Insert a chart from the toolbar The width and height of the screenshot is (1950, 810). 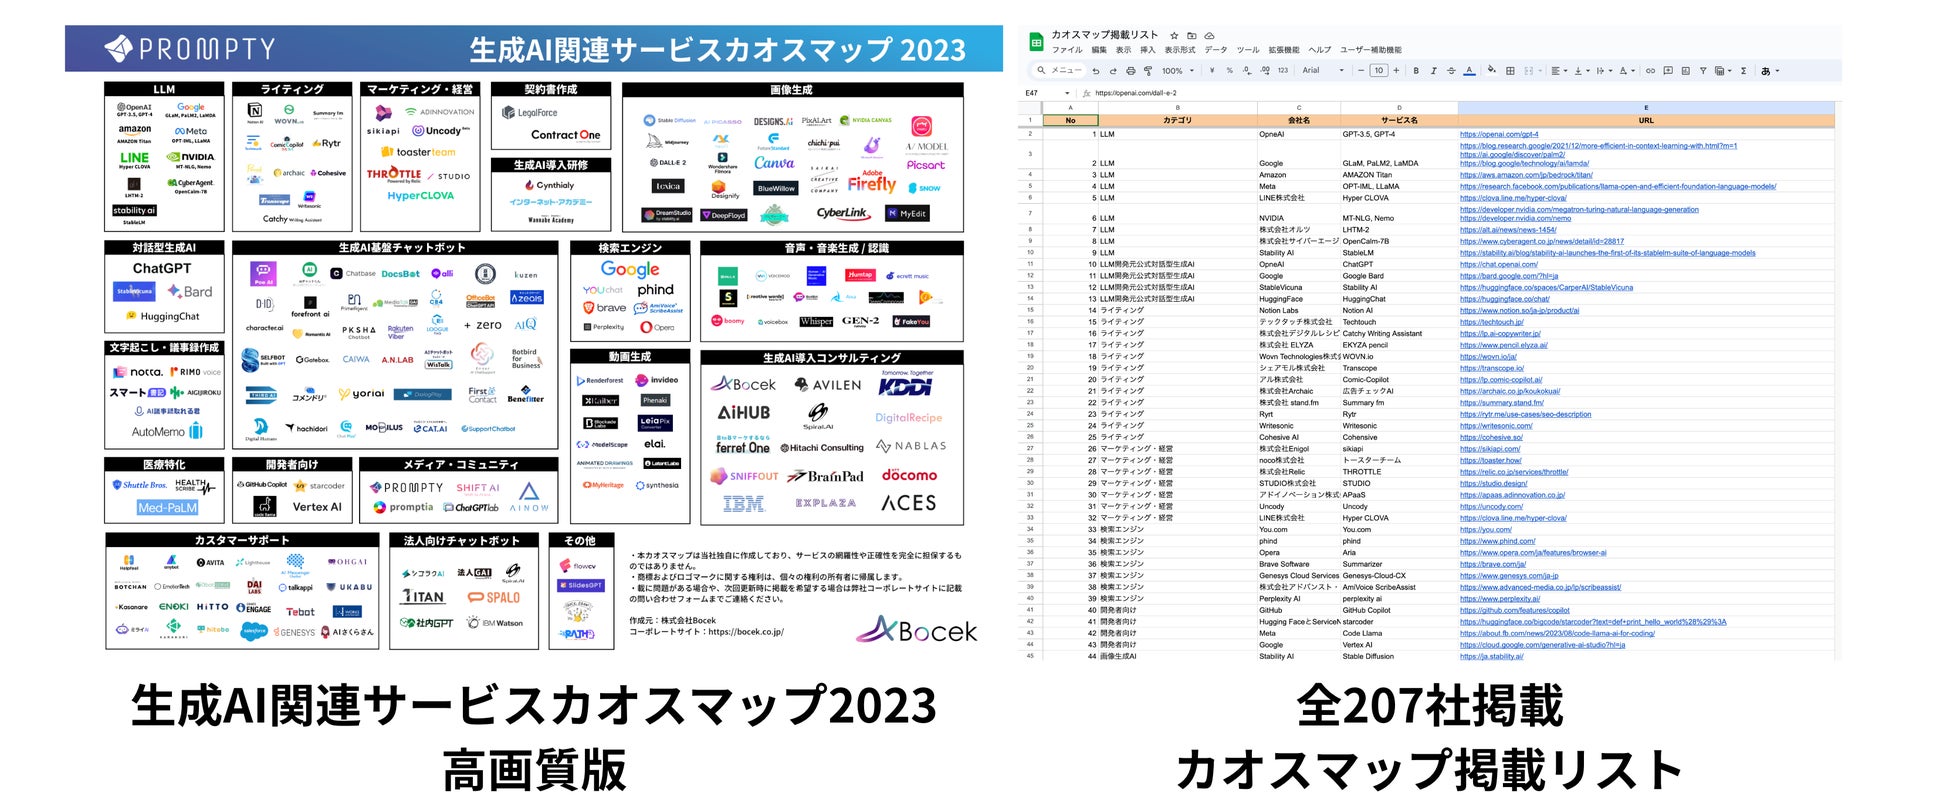(1685, 71)
